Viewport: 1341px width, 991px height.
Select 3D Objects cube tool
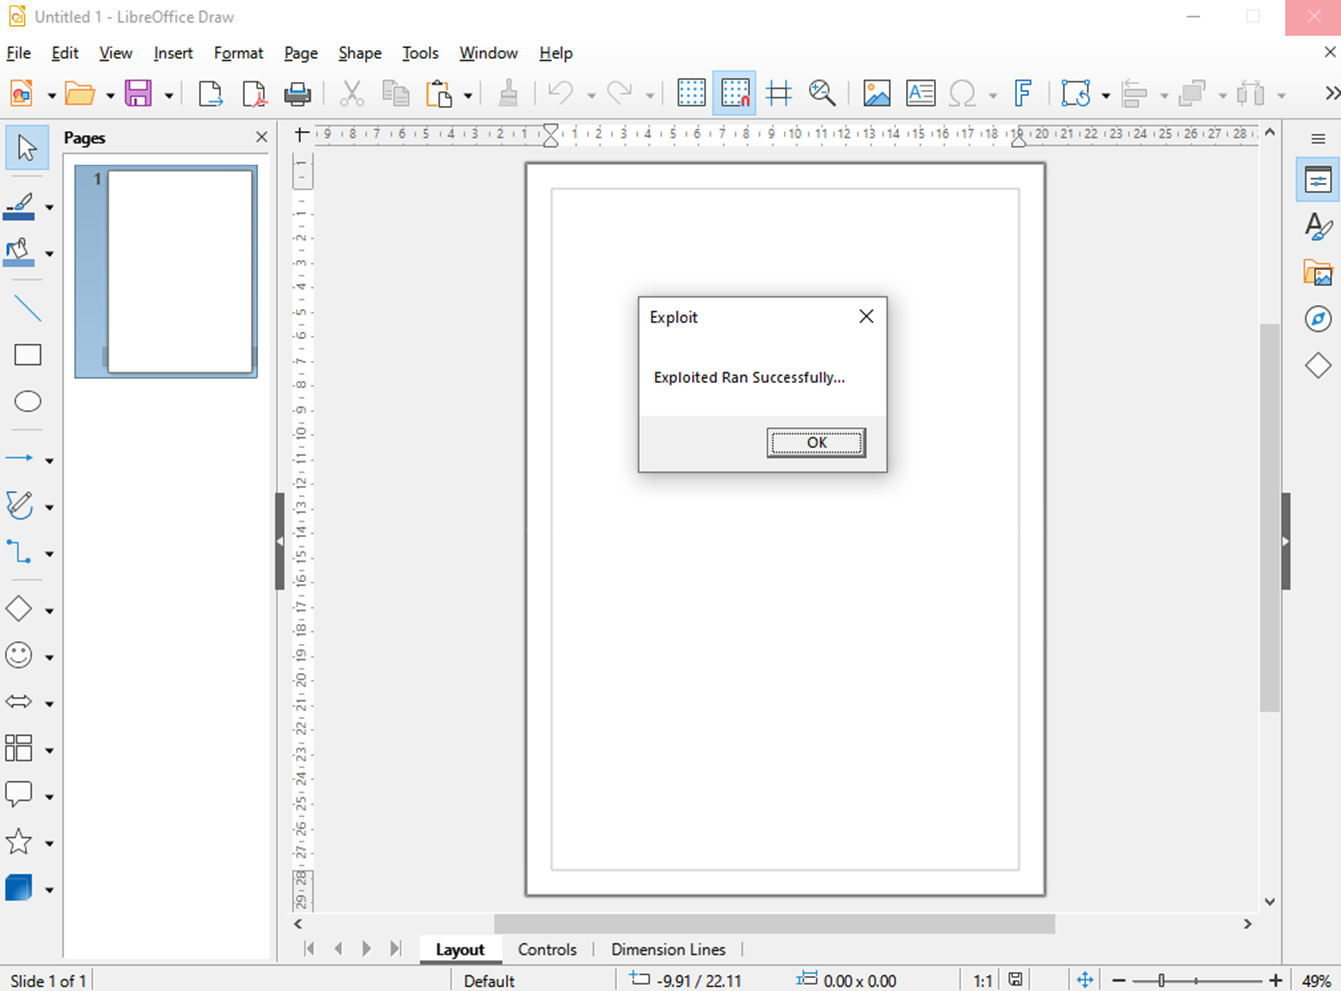19,888
